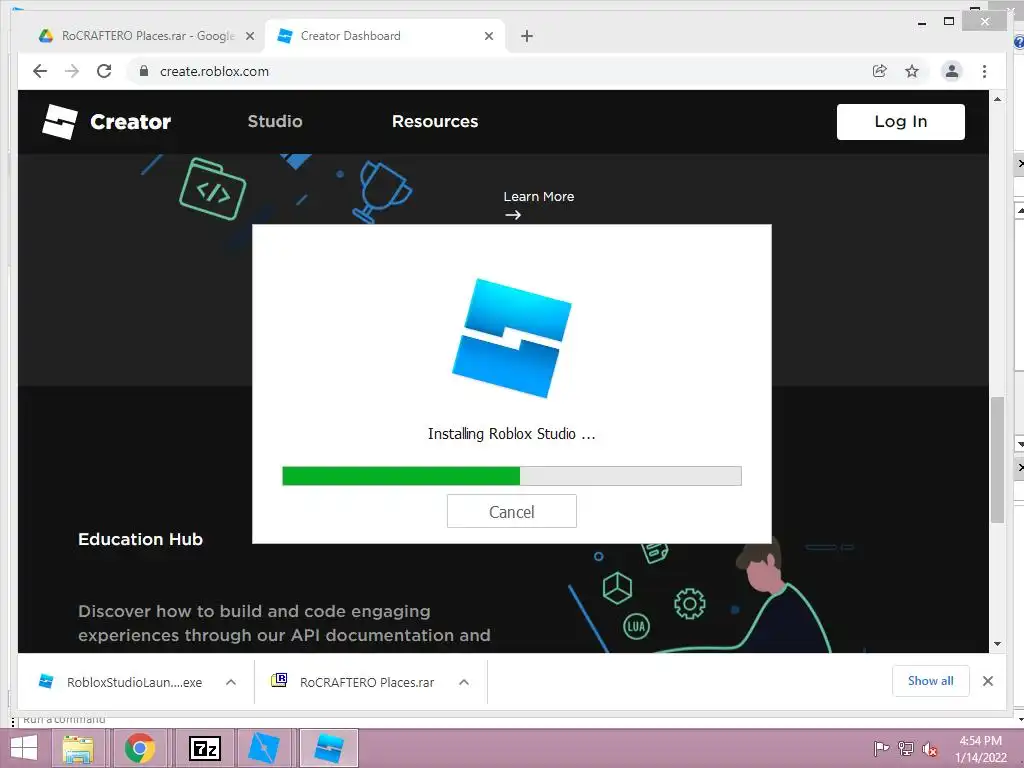Select the Creator Dashboard tab
The height and width of the screenshot is (768, 1024).
(385, 36)
